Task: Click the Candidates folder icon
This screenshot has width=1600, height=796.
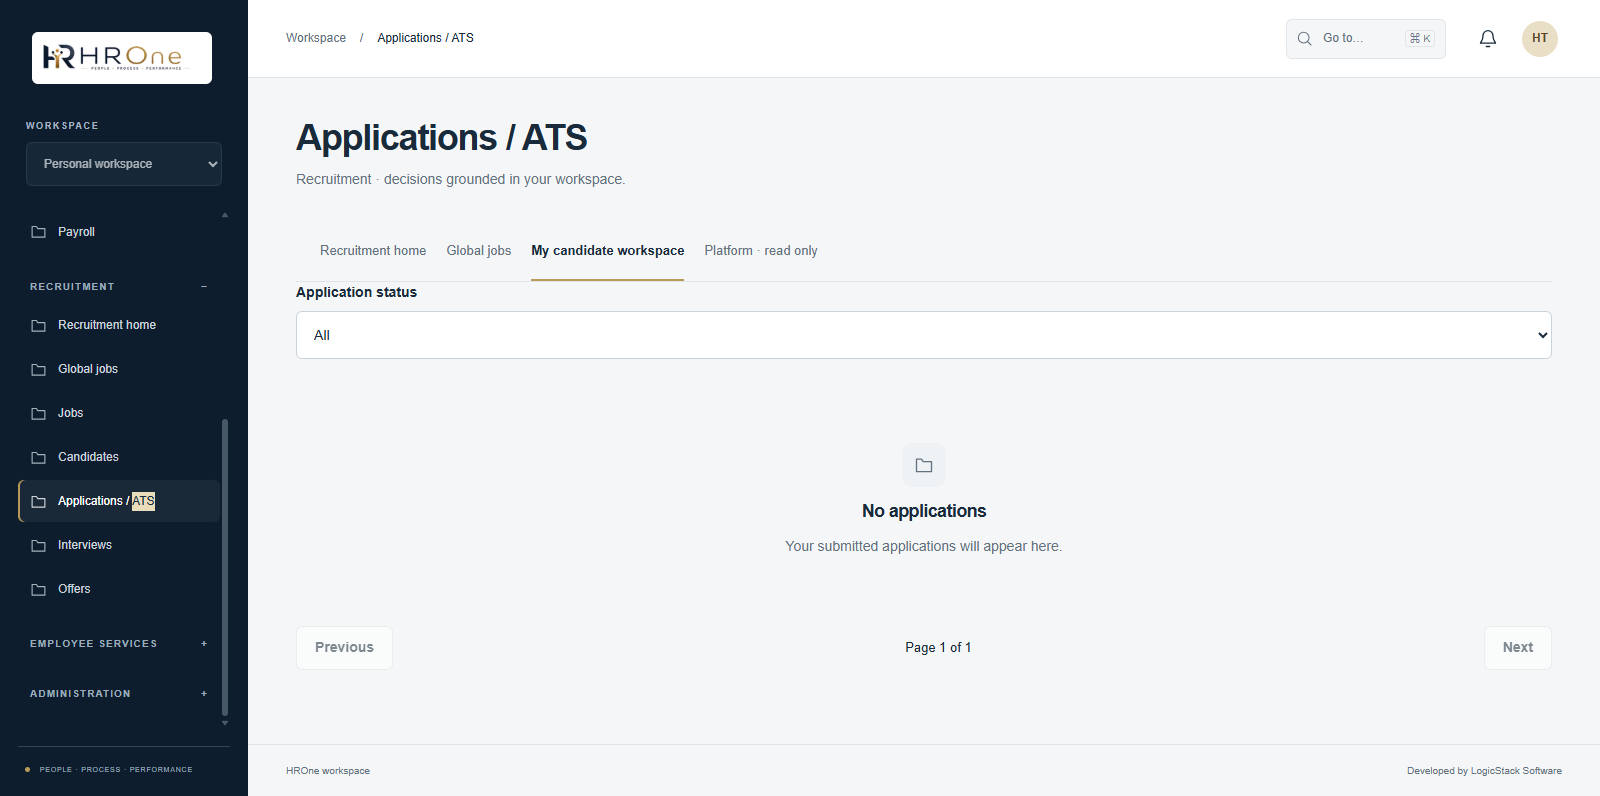Action: (39, 457)
